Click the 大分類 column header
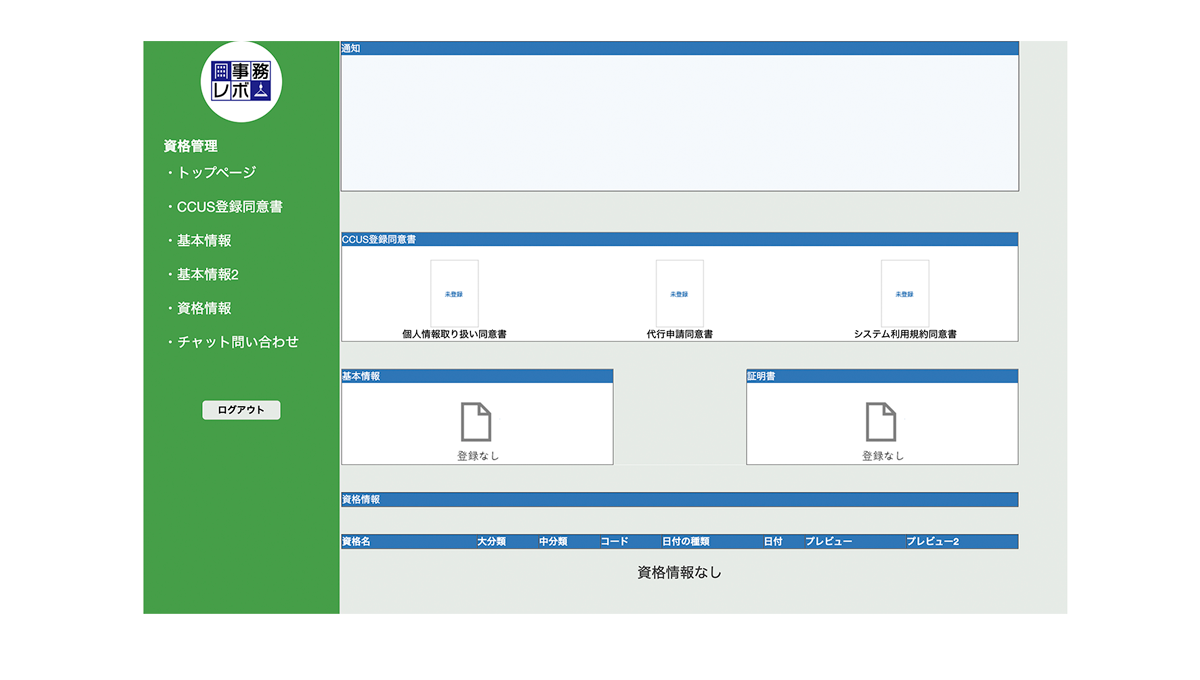The height and width of the screenshot is (680, 1200). pos(491,541)
